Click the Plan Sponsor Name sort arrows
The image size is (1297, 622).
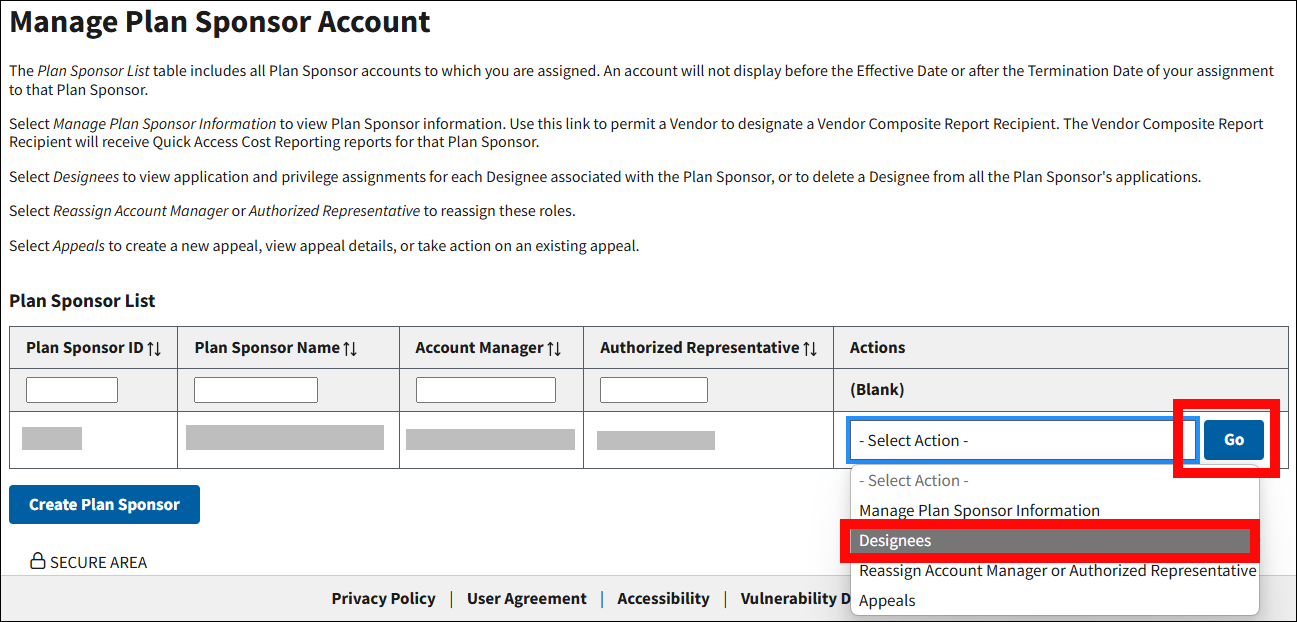click(350, 348)
